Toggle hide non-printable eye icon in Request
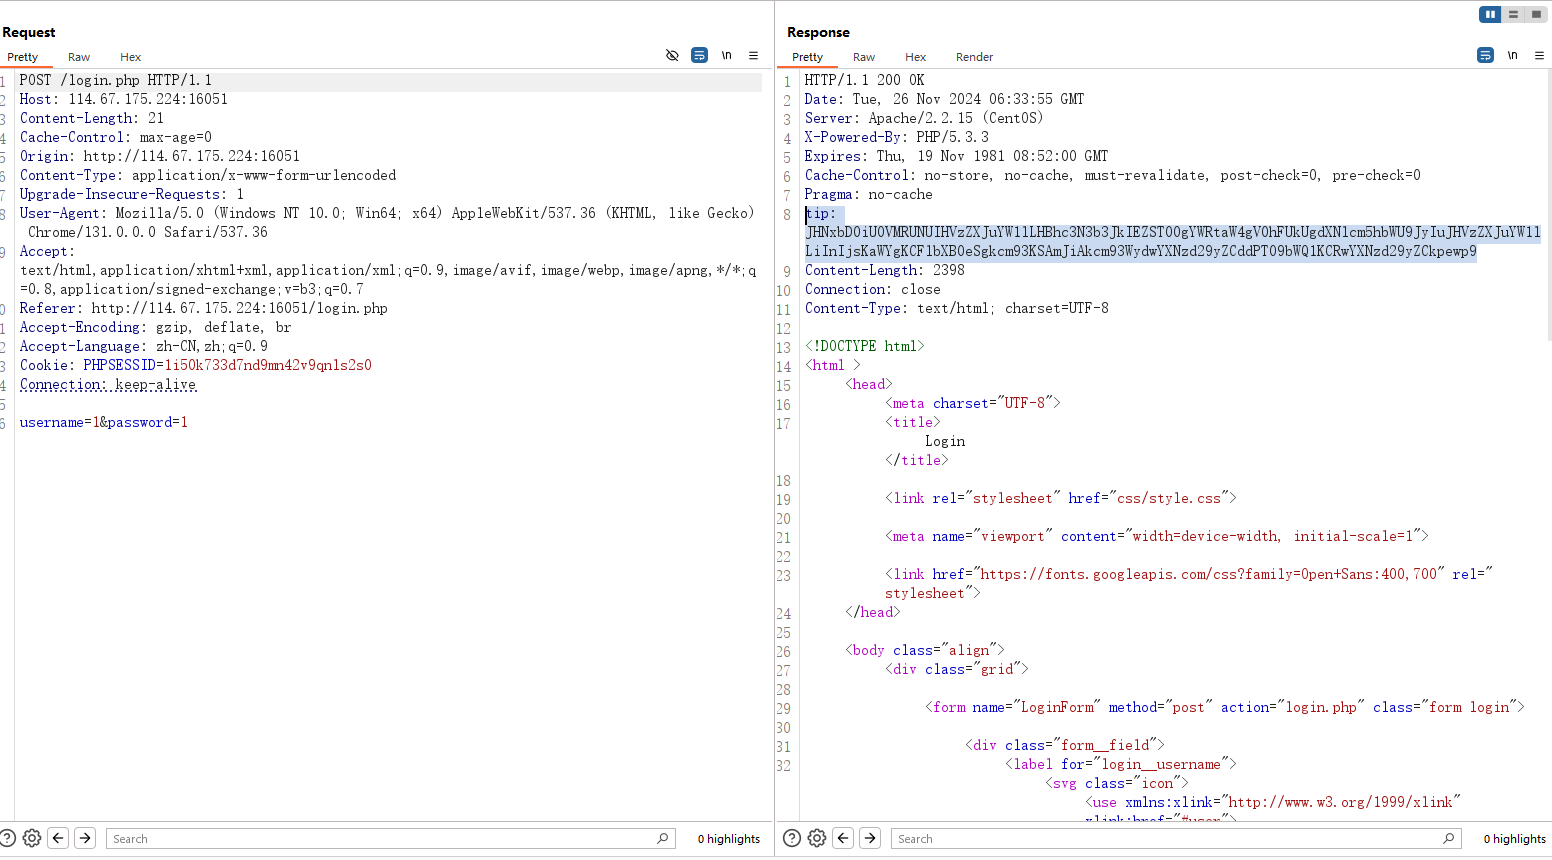Viewport: 1552px width, 860px height. pyautogui.click(x=672, y=56)
